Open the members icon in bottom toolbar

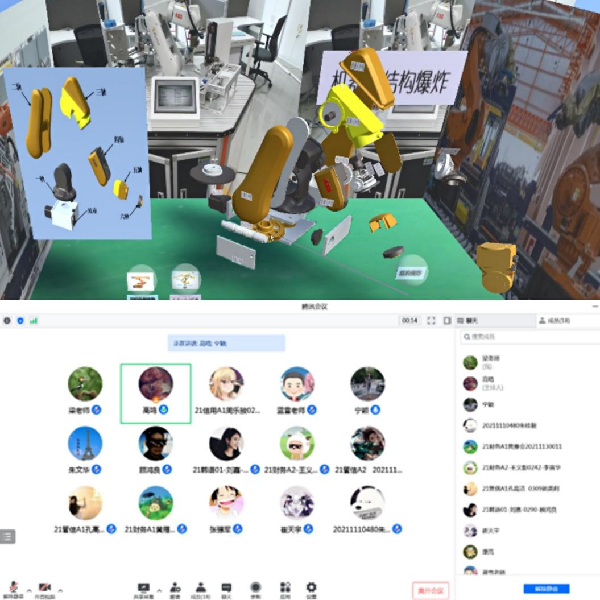tap(201, 587)
